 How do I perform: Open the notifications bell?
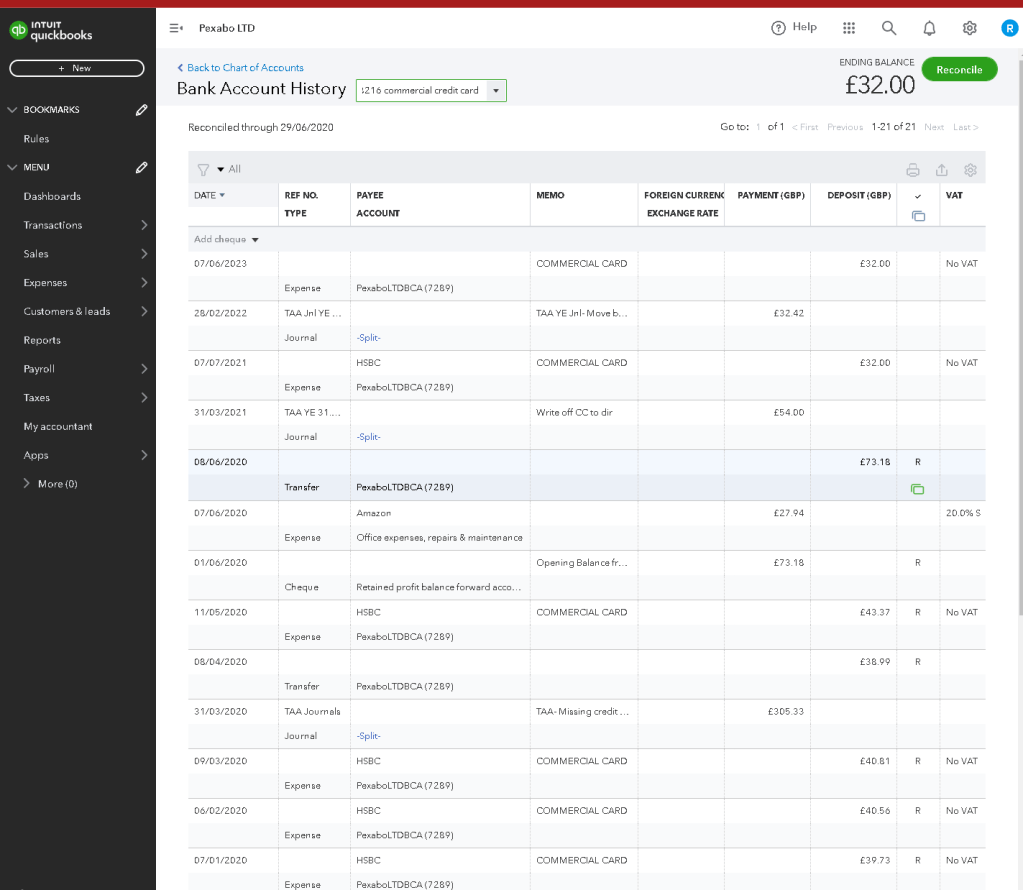pyautogui.click(x=929, y=28)
